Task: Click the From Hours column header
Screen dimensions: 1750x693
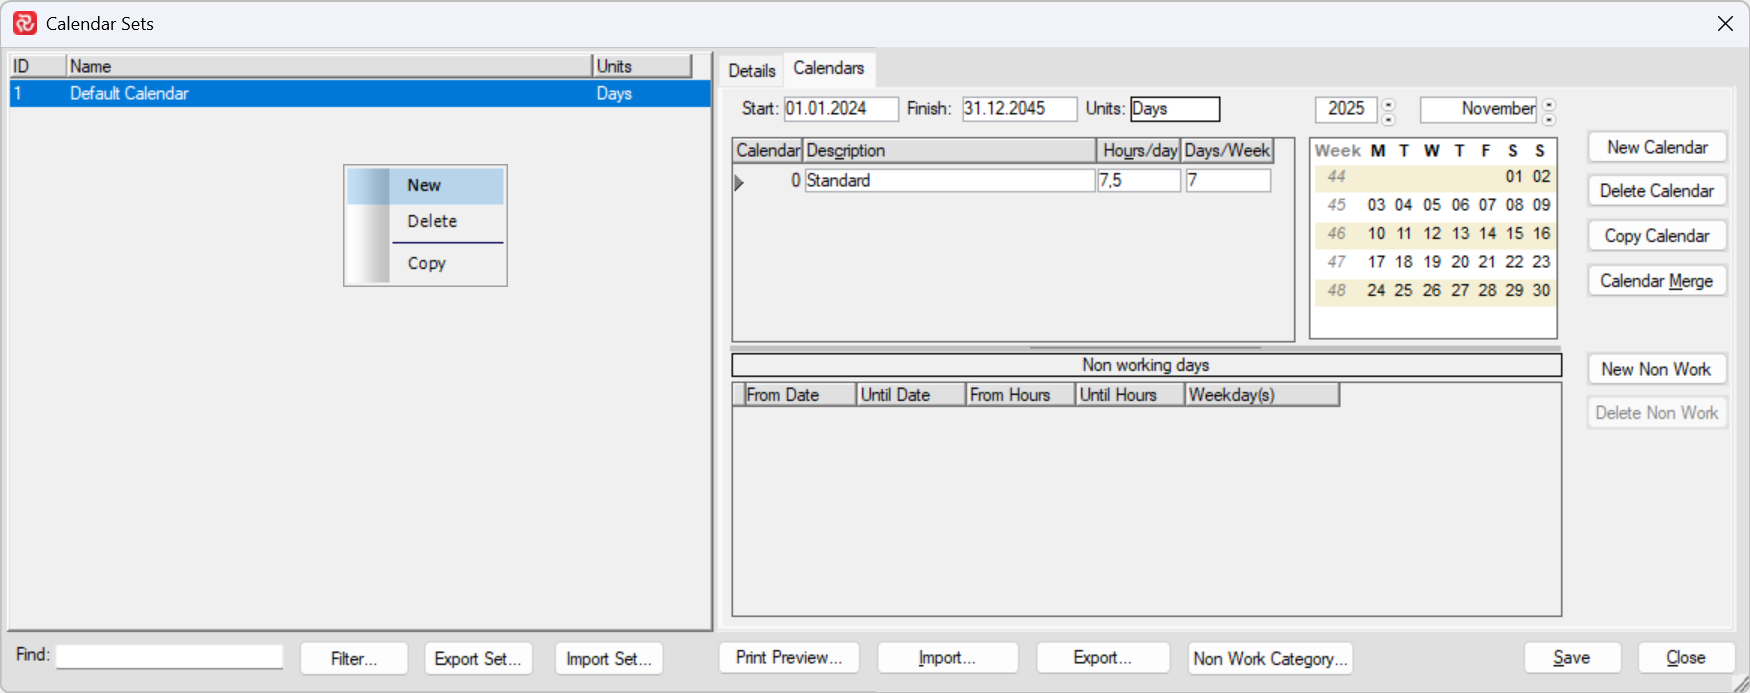Action: [1021, 395]
